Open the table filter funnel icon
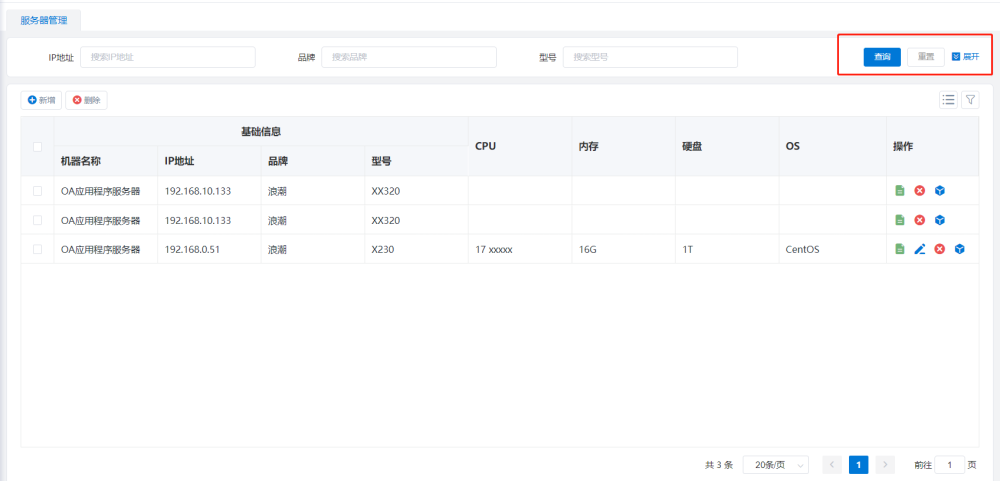Viewport: 1000px width, 481px height. [x=970, y=99]
